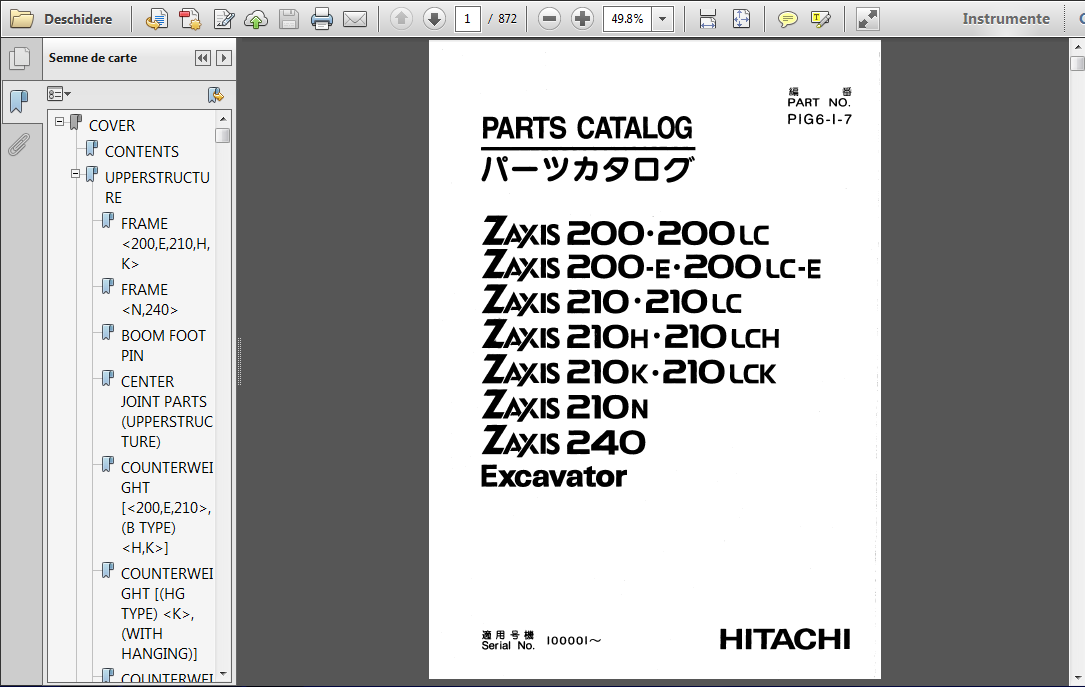The image size is (1085, 687).
Task: Open the BOOM FOOT PIN bookmark
Action: [x=163, y=345]
